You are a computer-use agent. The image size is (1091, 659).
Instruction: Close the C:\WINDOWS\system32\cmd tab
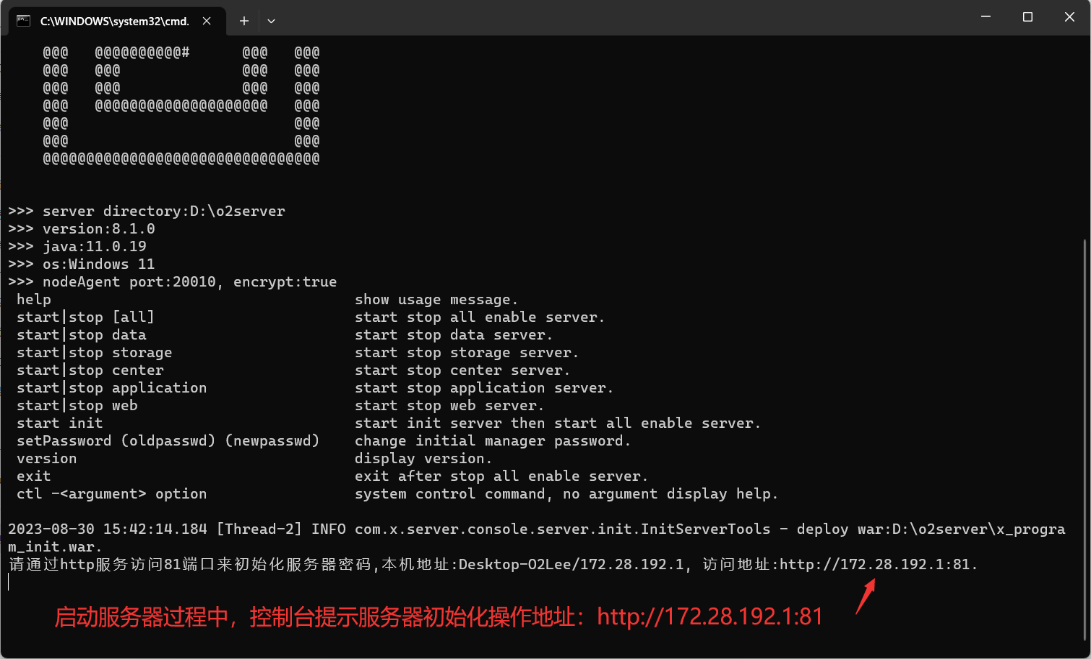pyautogui.click(x=207, y=21)
